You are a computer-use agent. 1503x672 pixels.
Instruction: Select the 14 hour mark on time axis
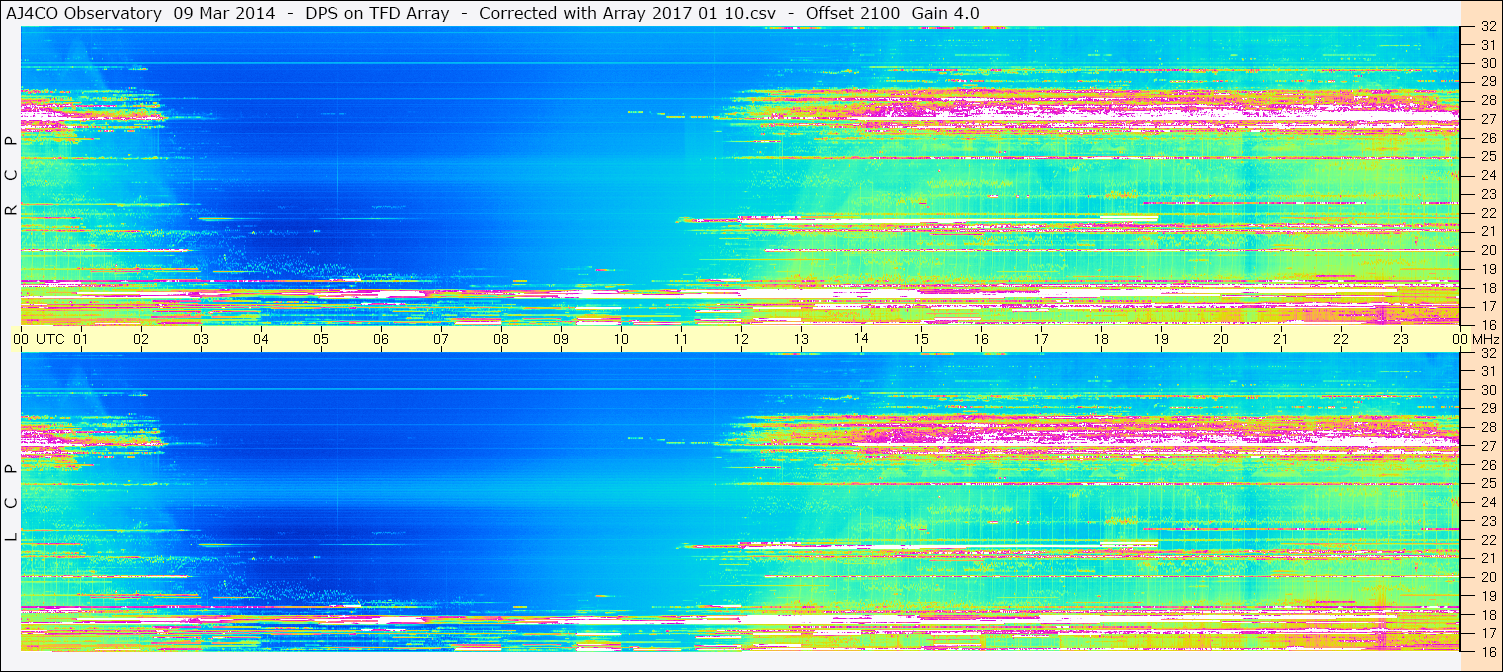(x=861, y=339)
